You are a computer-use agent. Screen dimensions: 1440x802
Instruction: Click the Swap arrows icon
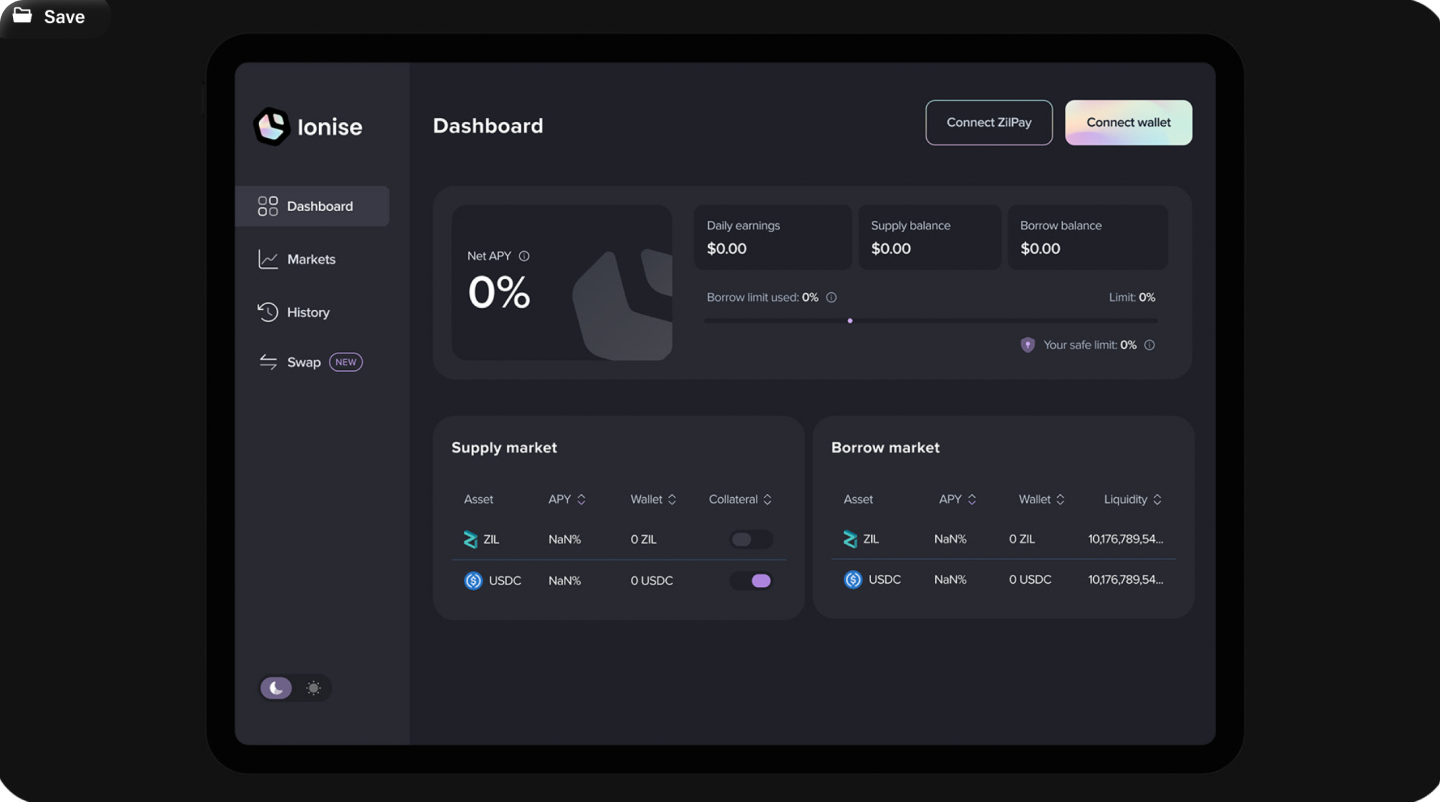[x=268, y=362]
